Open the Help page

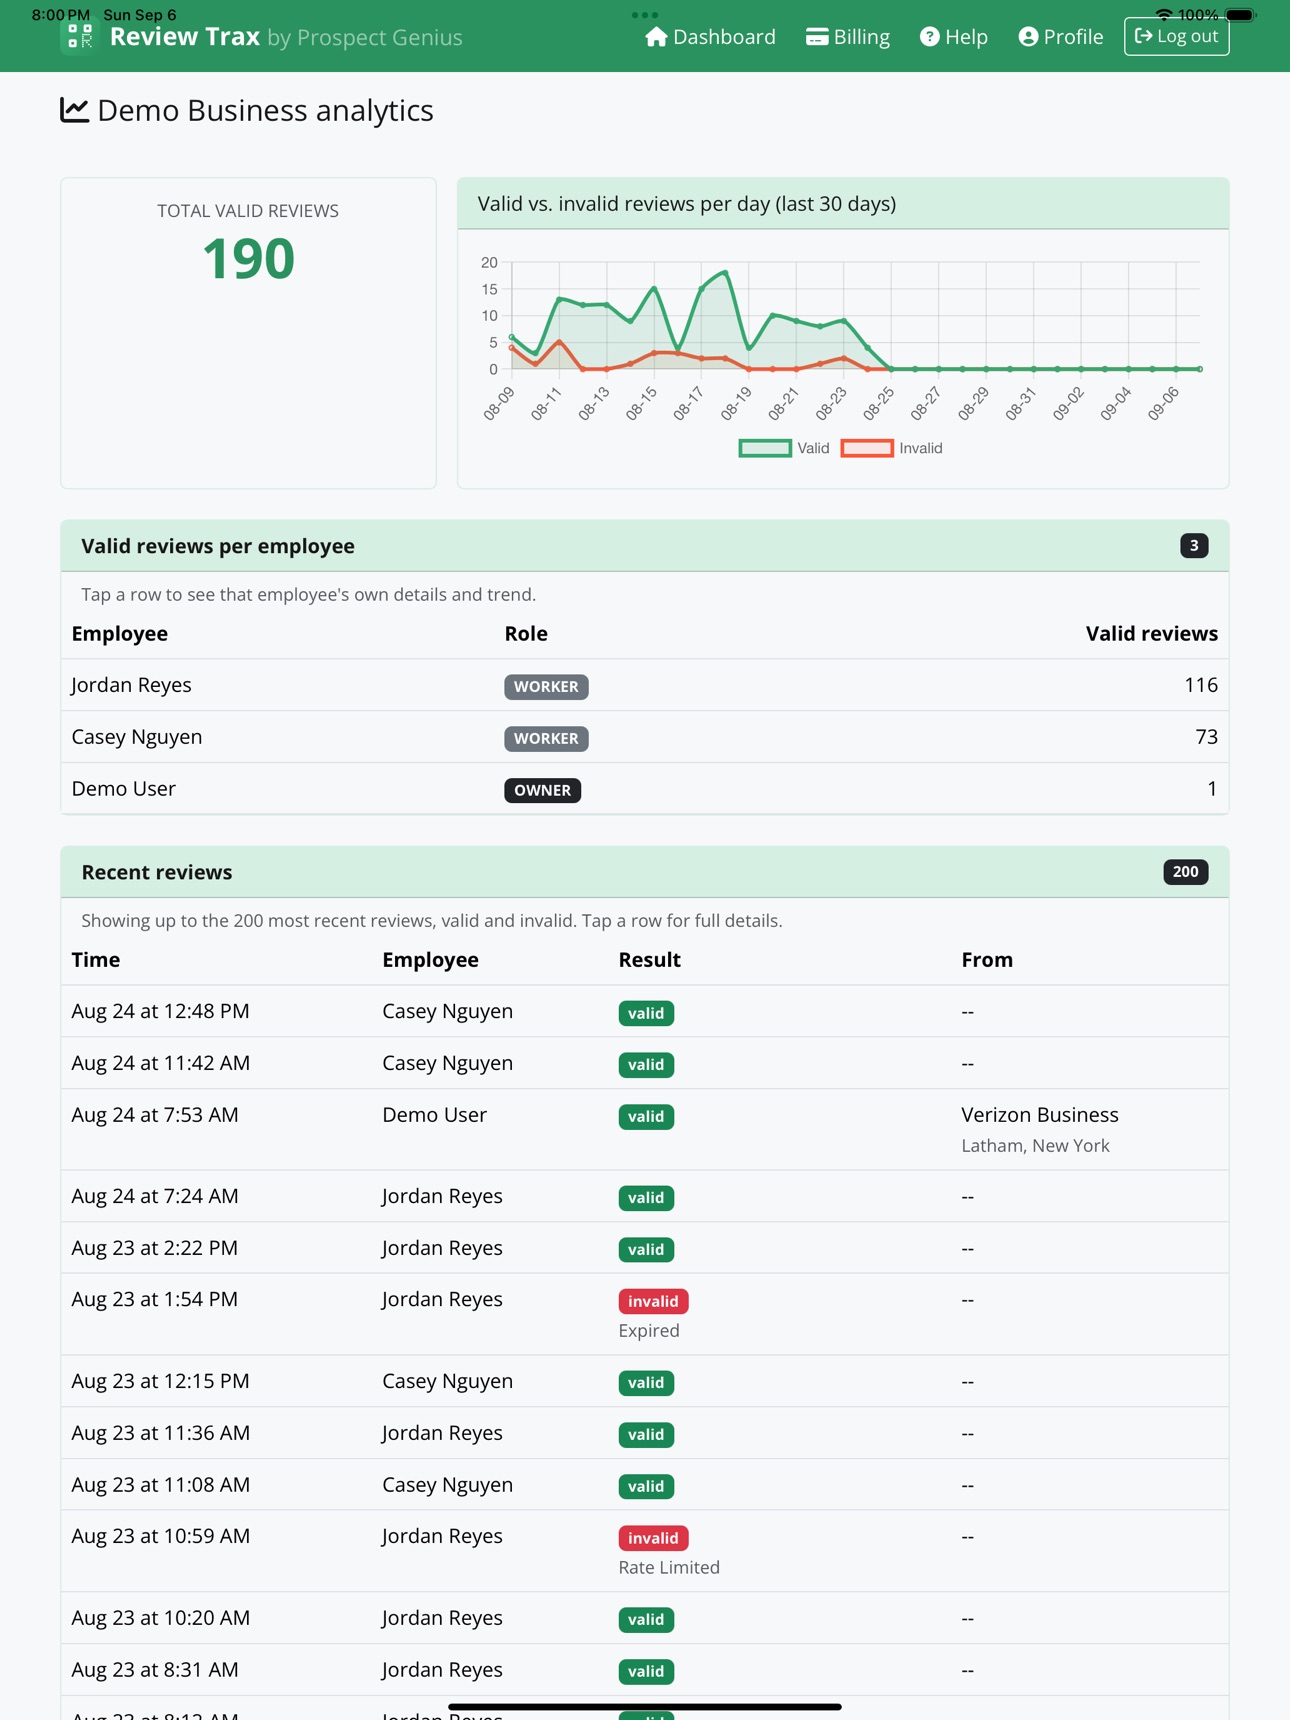pyautogui.click(x=954, y=37)
